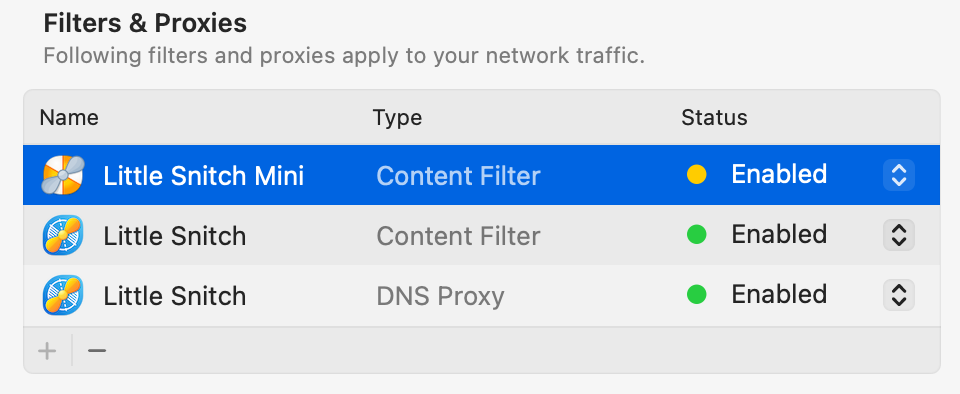The height and width of the screenshot is (394, 960).
Task: Click Enabled text in the DNS Proxy row
Action: pyautogui.click(x=779, y=294)
